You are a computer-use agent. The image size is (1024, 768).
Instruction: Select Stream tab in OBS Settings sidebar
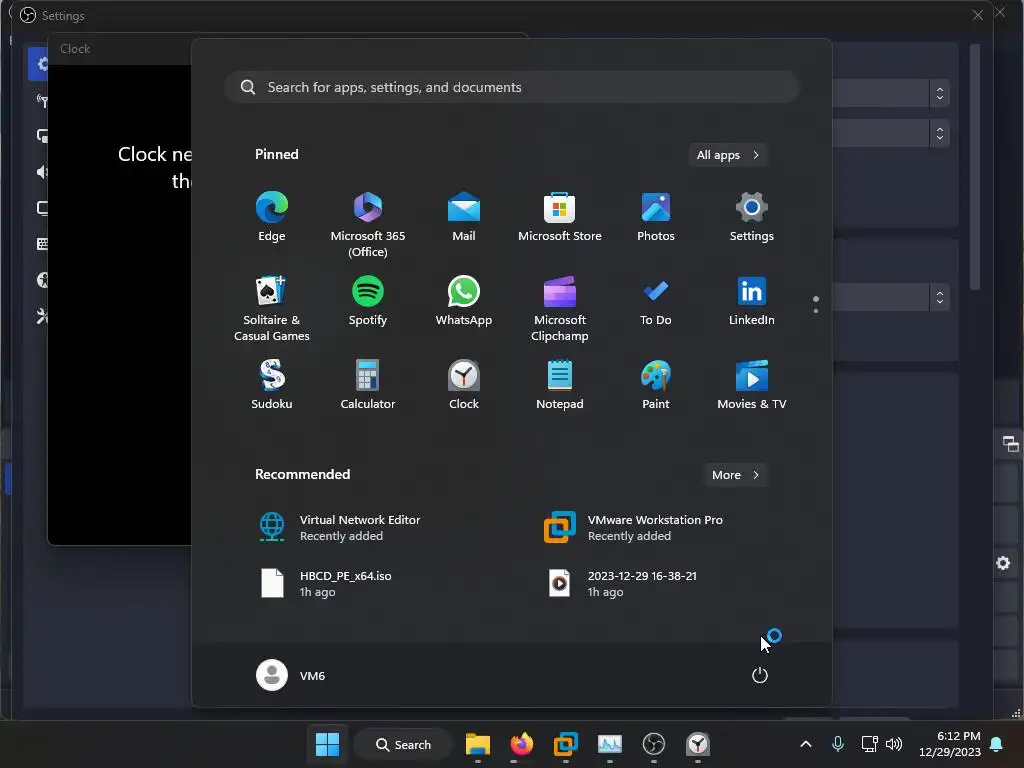(42, 100)
